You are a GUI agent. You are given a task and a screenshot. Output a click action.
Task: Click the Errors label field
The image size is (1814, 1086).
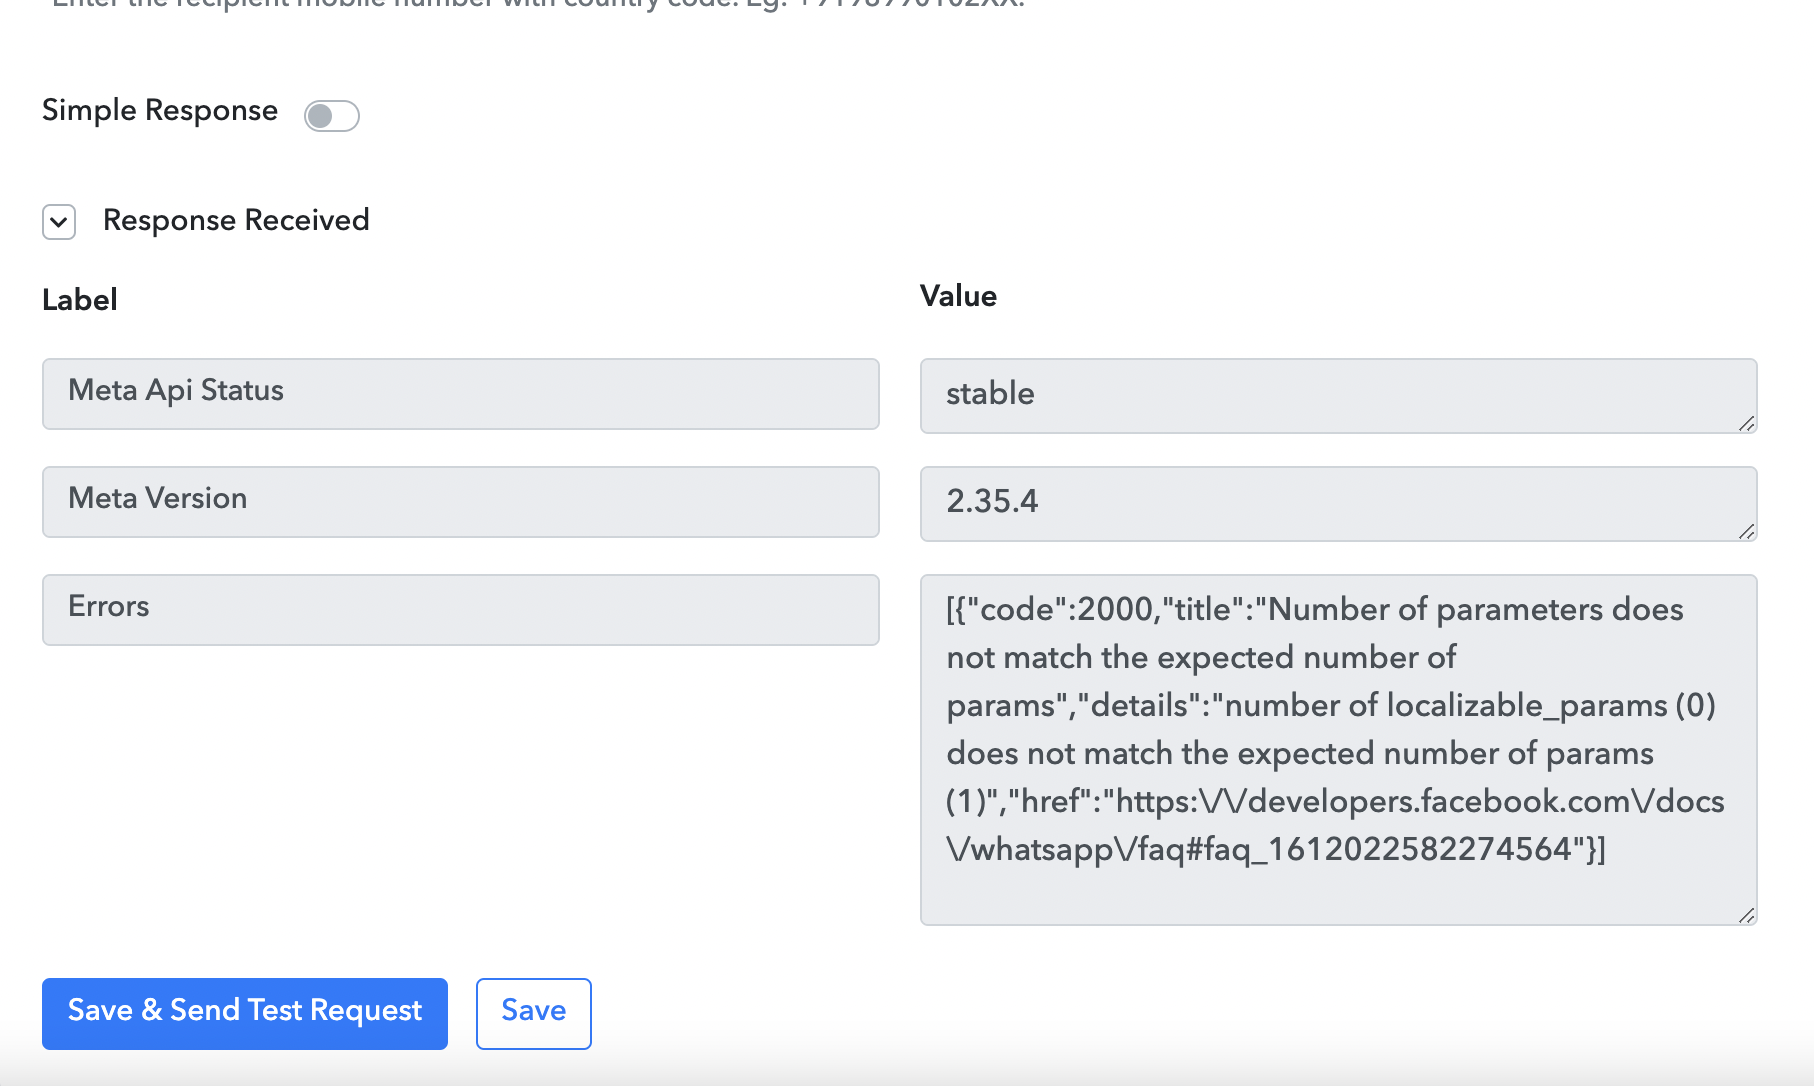pyautogui.click(x=460, y=610)
